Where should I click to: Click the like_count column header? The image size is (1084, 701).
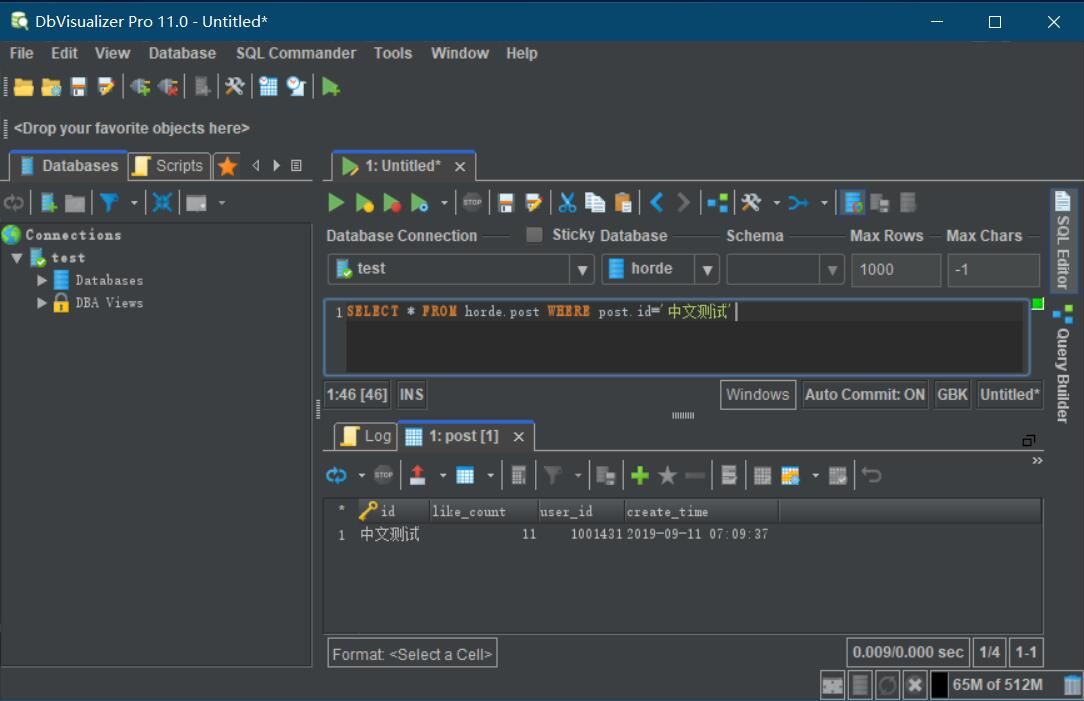pos(483,511)
